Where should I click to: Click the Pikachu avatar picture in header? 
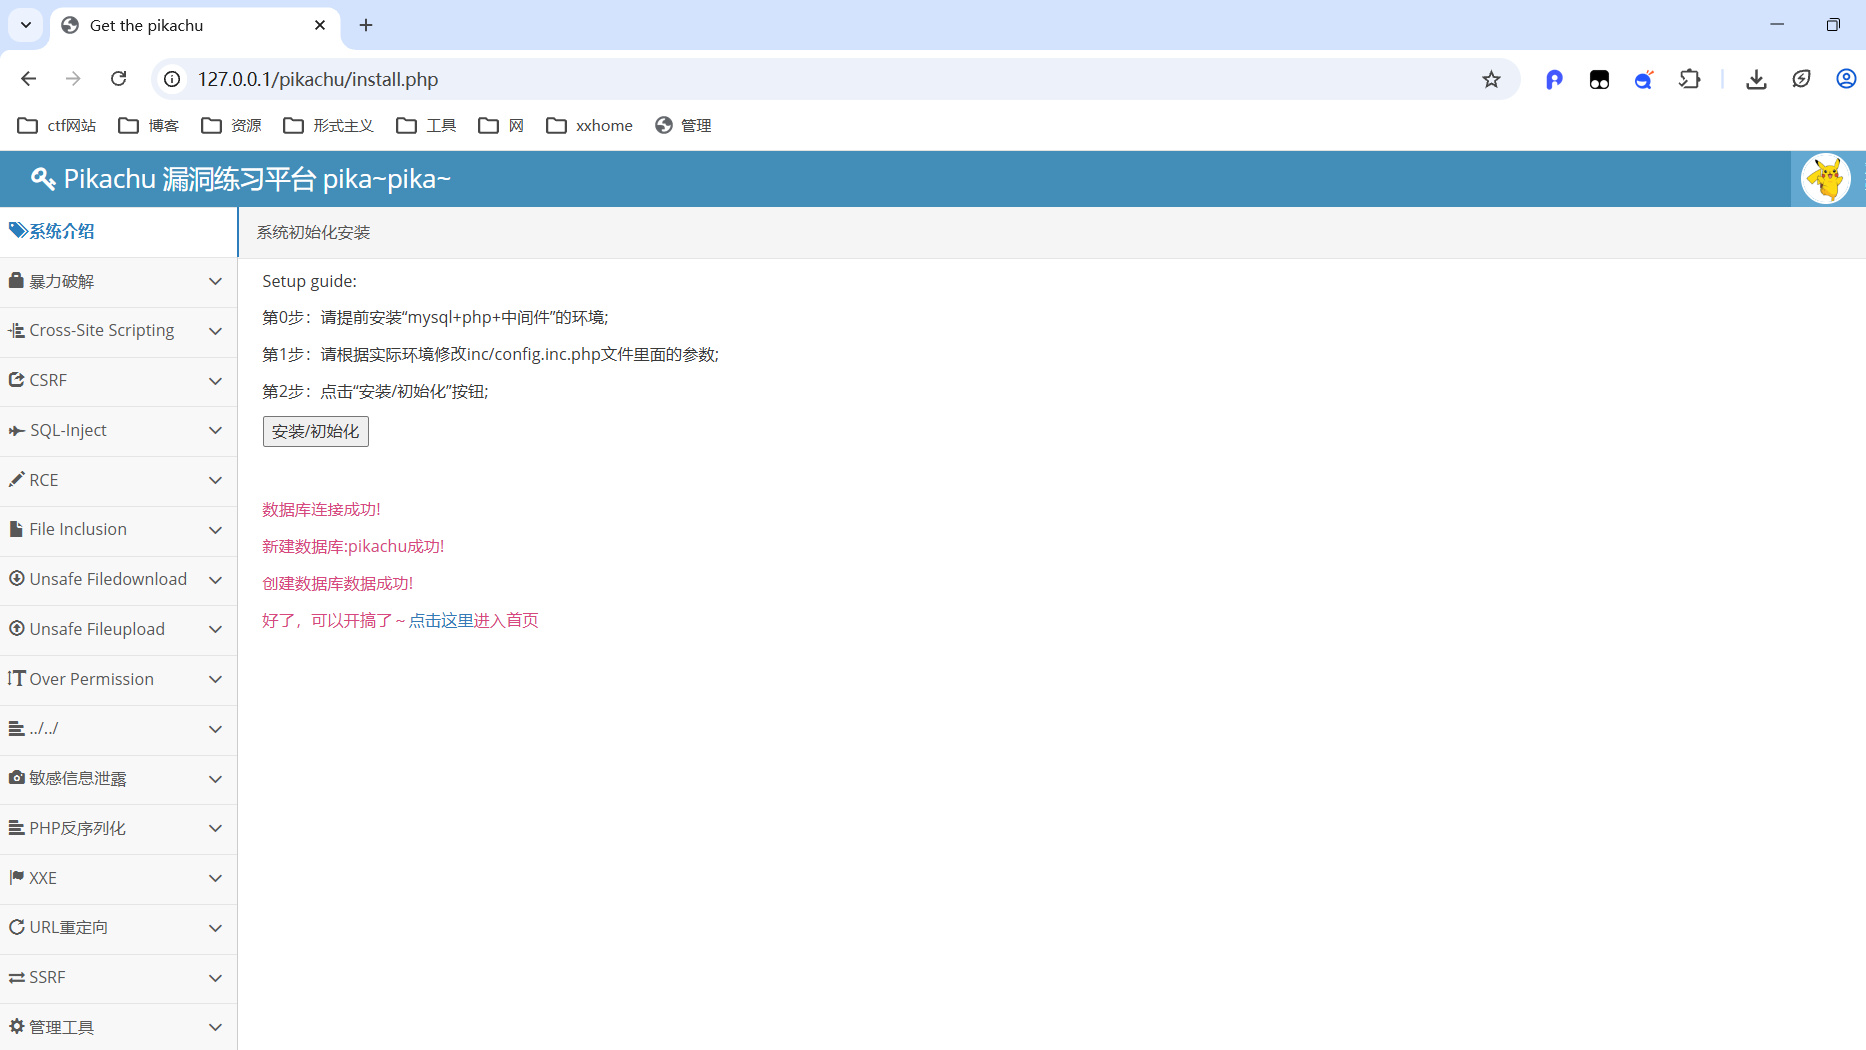click(1826, 179)
